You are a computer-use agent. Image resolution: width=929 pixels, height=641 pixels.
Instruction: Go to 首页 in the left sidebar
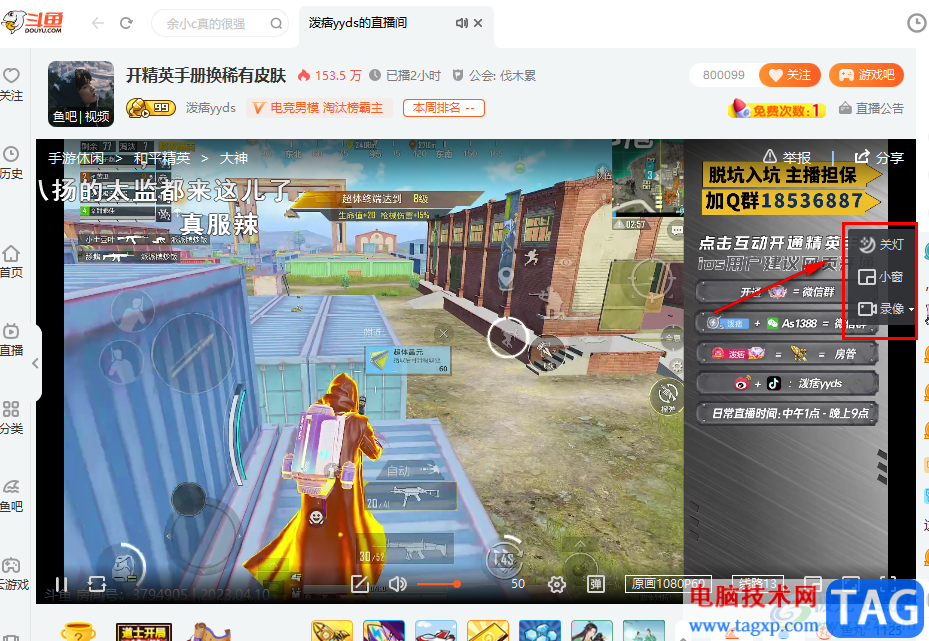(11, 262)
